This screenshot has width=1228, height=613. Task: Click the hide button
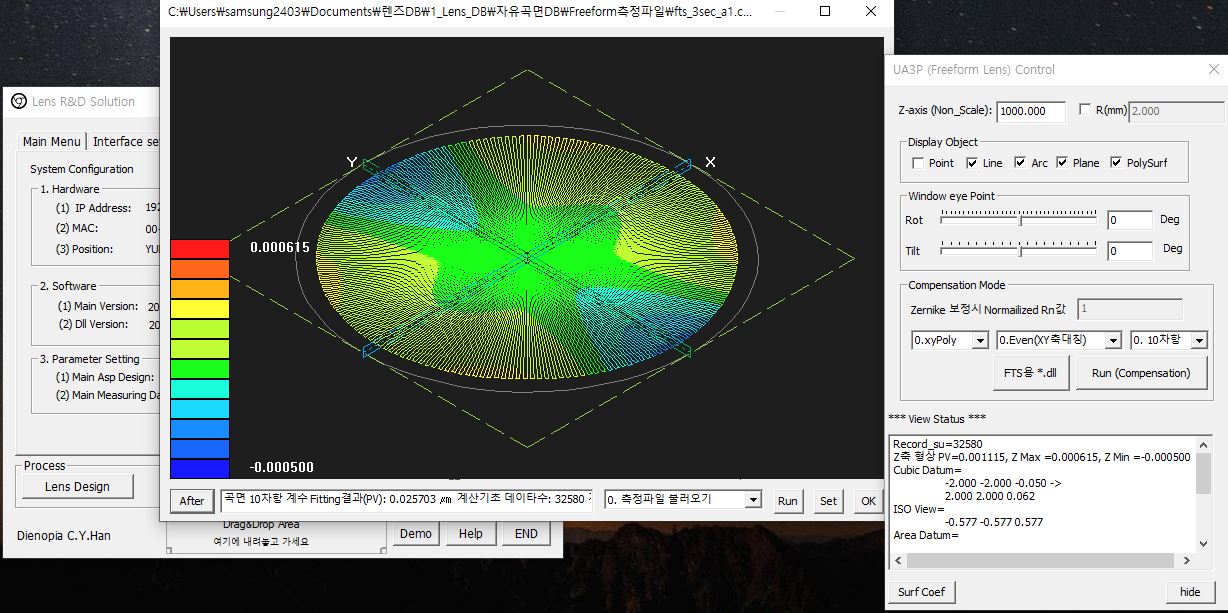coord(1190,592)
